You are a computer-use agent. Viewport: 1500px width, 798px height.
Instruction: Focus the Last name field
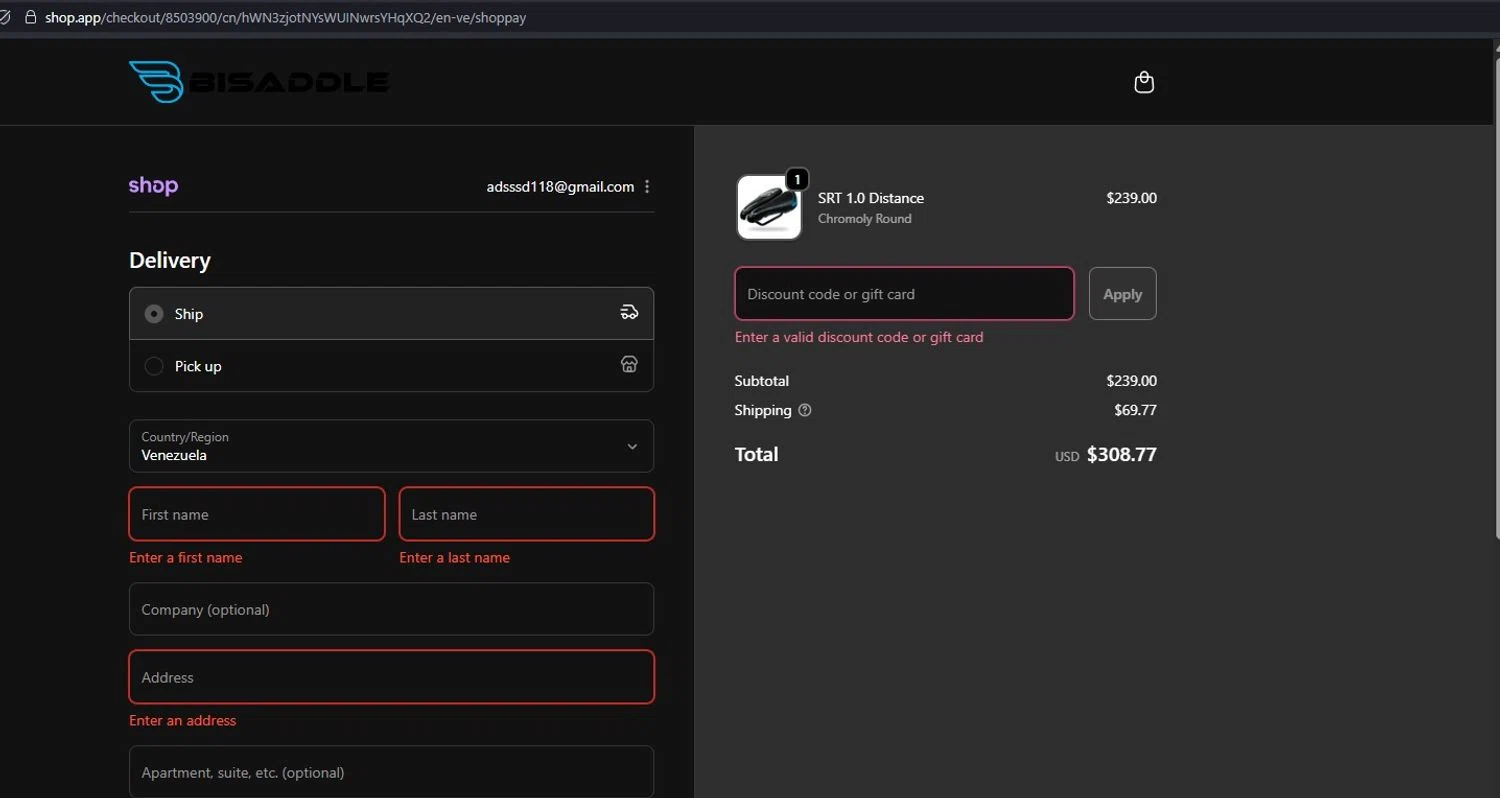click(x=527, y=514)
